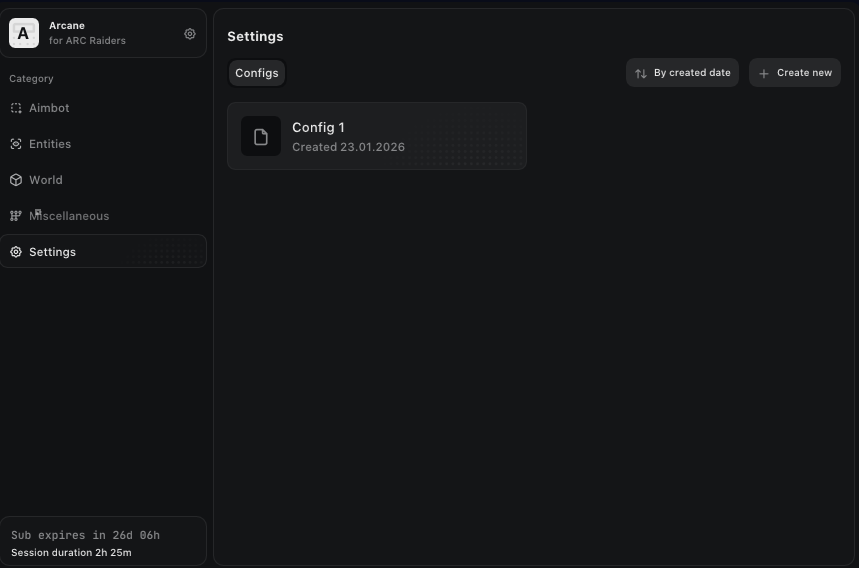Click the Arcane "A" logo icon
The height and width of the screenshot is (568, 859).
(x=24, y=33)
